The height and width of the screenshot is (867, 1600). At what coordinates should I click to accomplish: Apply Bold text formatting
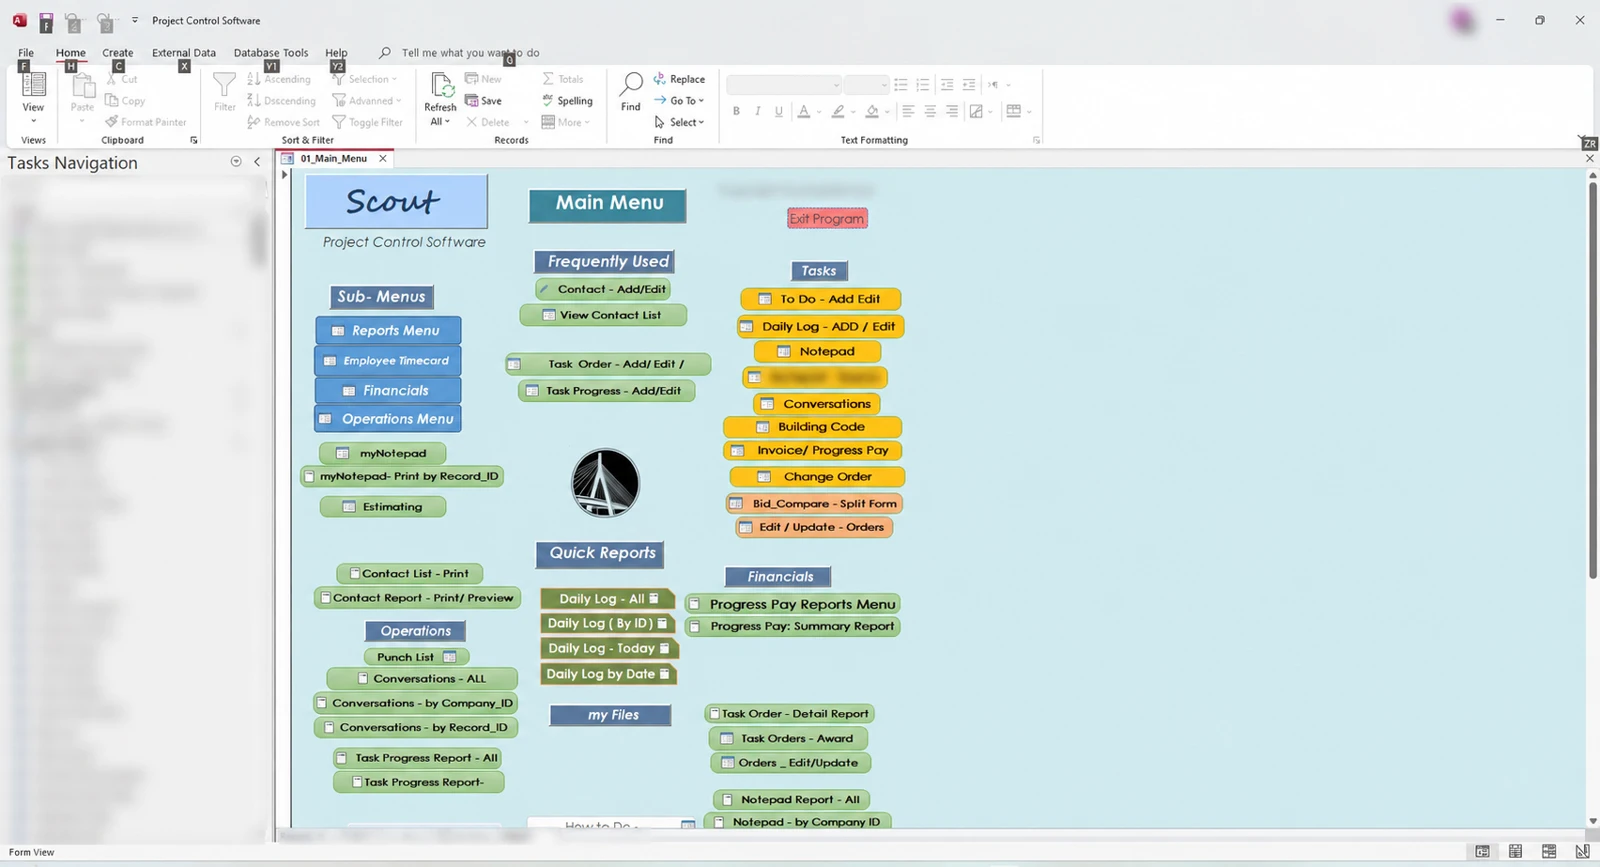point(736,111)
